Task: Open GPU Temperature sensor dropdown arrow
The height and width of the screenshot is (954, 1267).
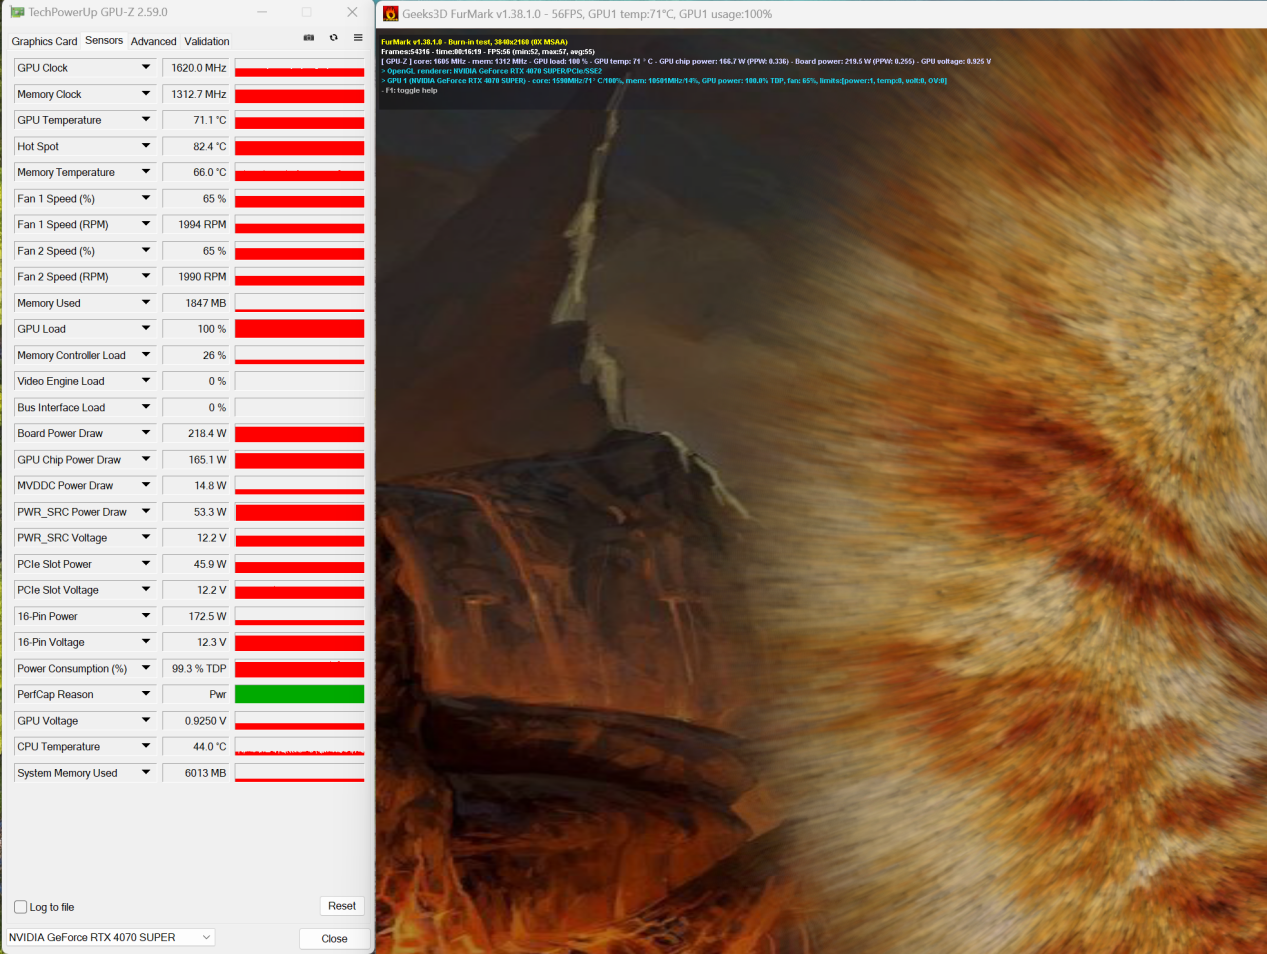Action: (x=146, y=120)
